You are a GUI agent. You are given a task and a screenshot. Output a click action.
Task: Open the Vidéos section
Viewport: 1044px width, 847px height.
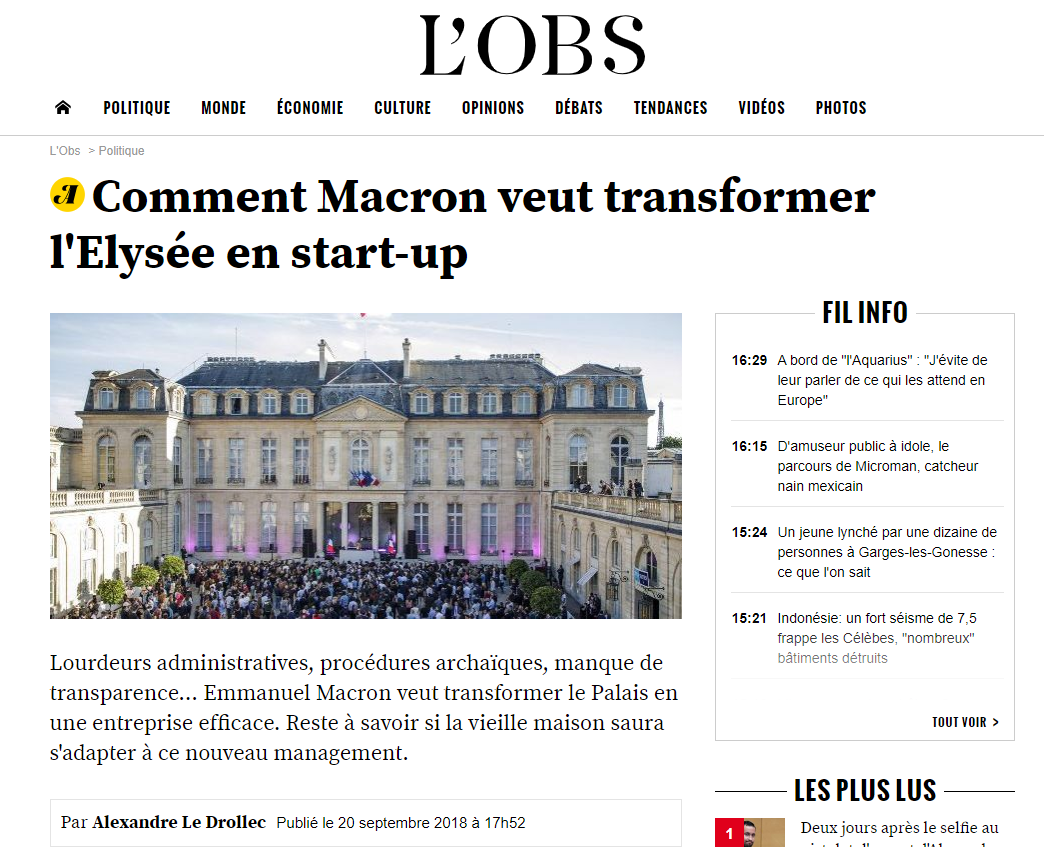pos(761,108)
